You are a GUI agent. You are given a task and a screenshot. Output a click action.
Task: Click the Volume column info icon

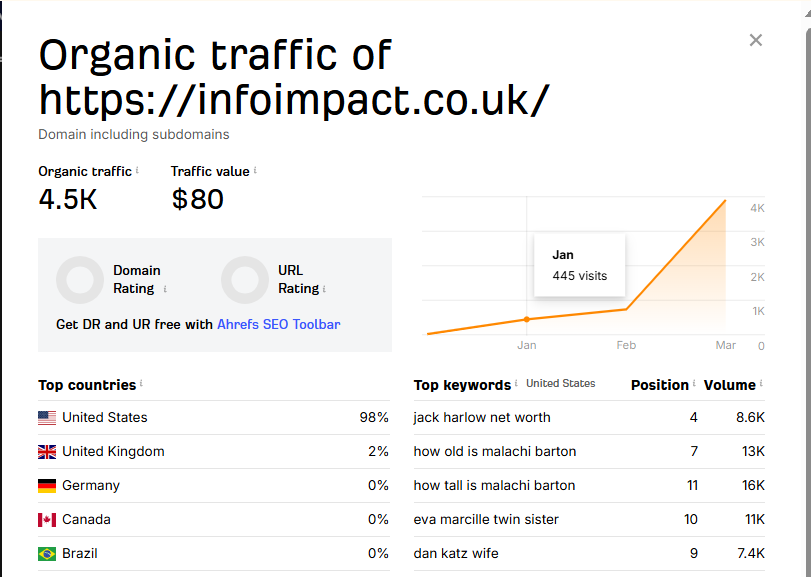click(x=761, y=383)
